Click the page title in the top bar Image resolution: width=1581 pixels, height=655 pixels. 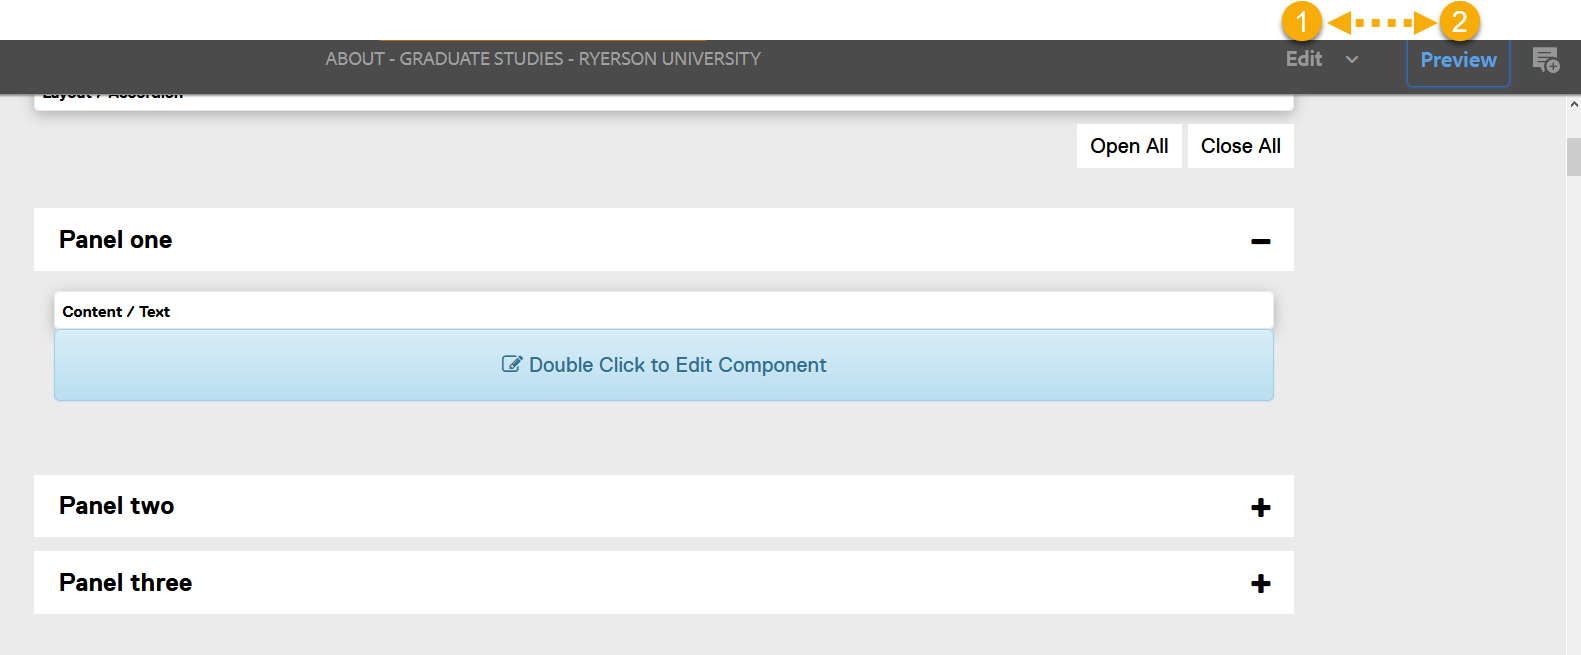click(543, 59)
